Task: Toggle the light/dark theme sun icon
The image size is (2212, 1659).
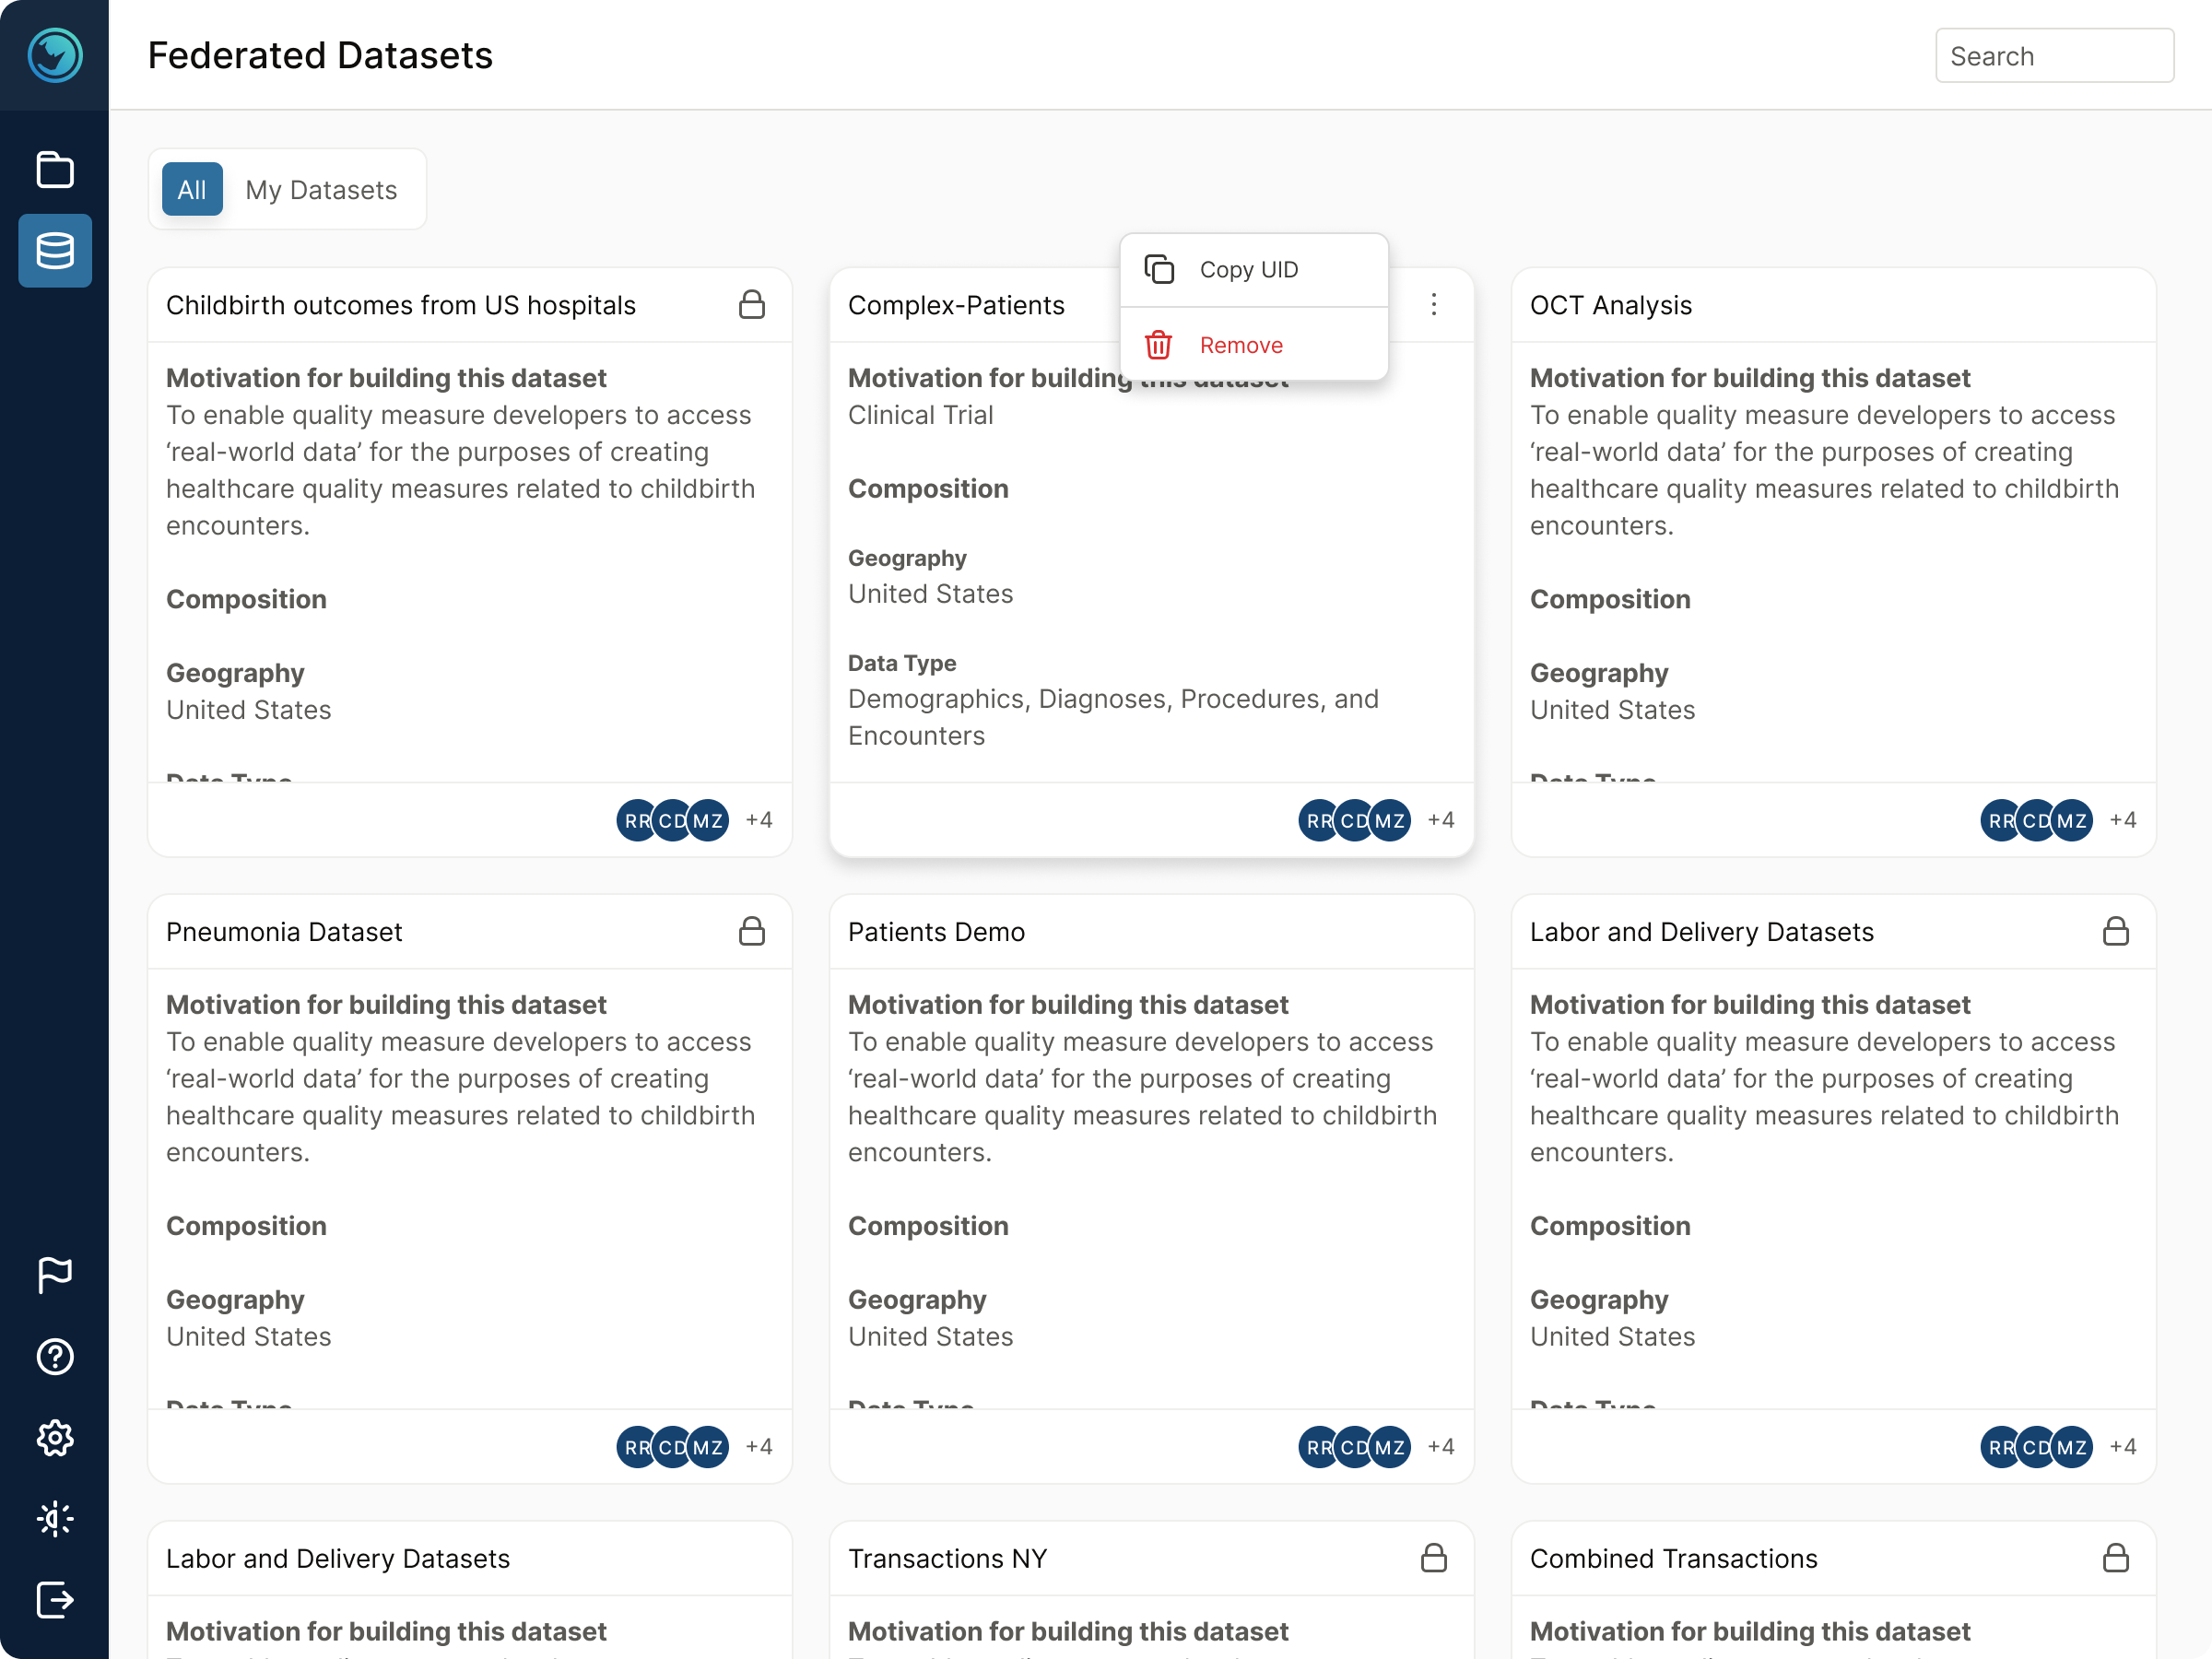Action: 55,1519
